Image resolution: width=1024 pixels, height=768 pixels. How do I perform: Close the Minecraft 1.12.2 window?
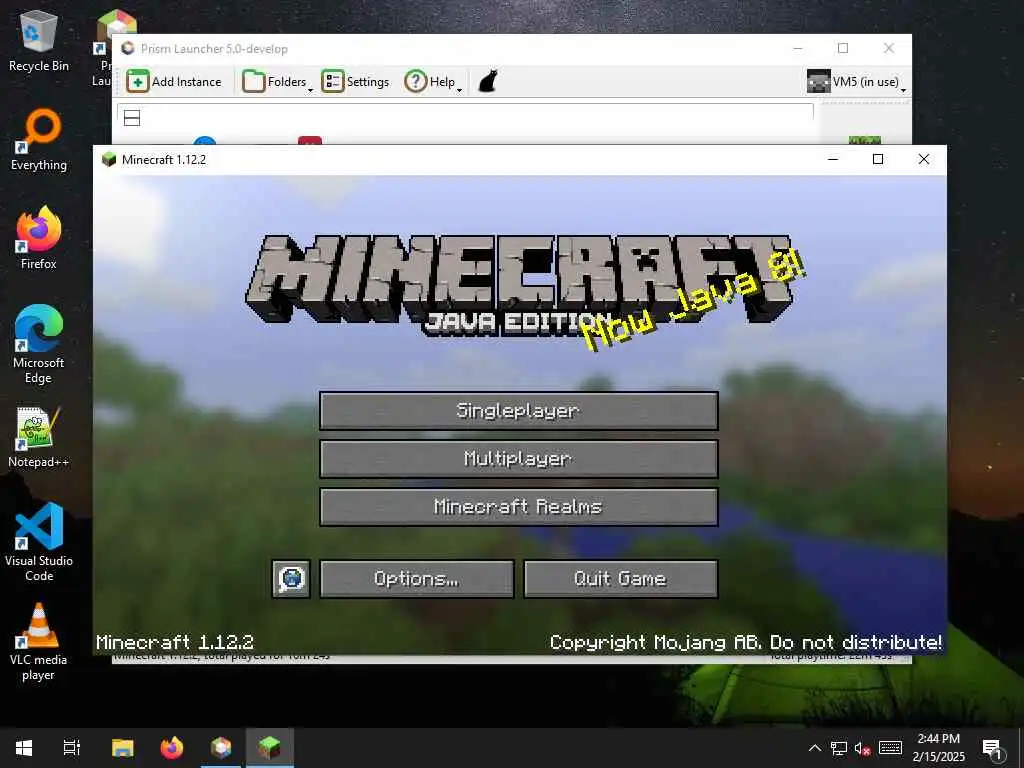click(x=923, y=159)
